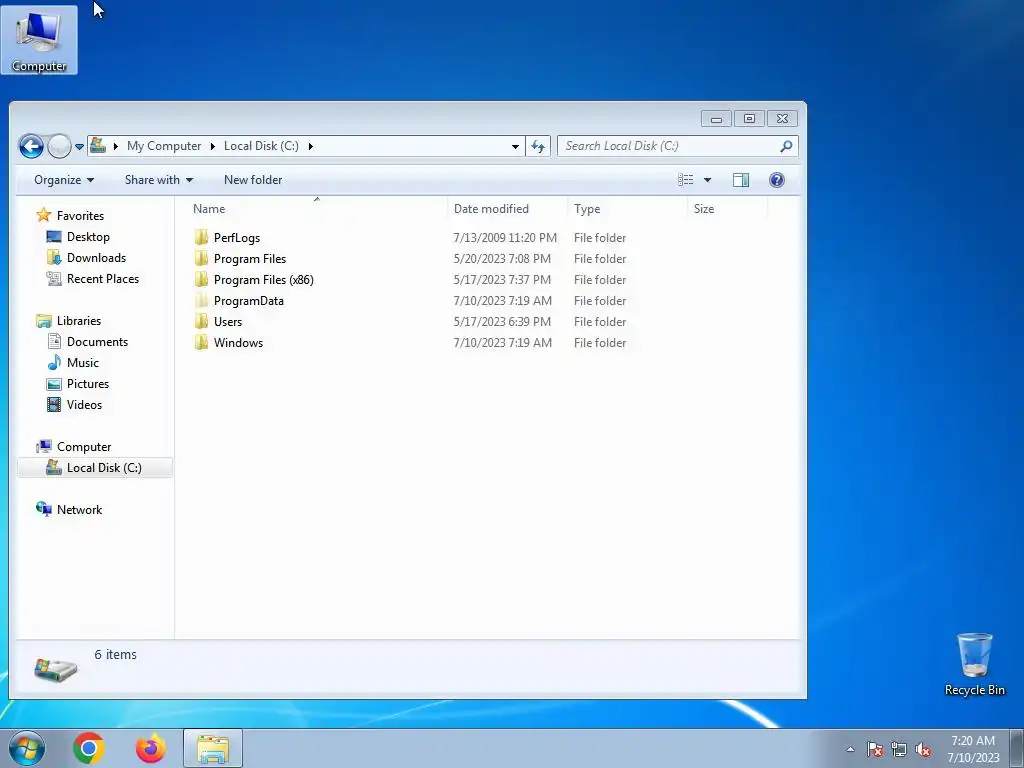Viewport: 1024px width, 768px height.
Task: Select the ProgramData name text
Action: pyautogui.click(x=248, y=300)
